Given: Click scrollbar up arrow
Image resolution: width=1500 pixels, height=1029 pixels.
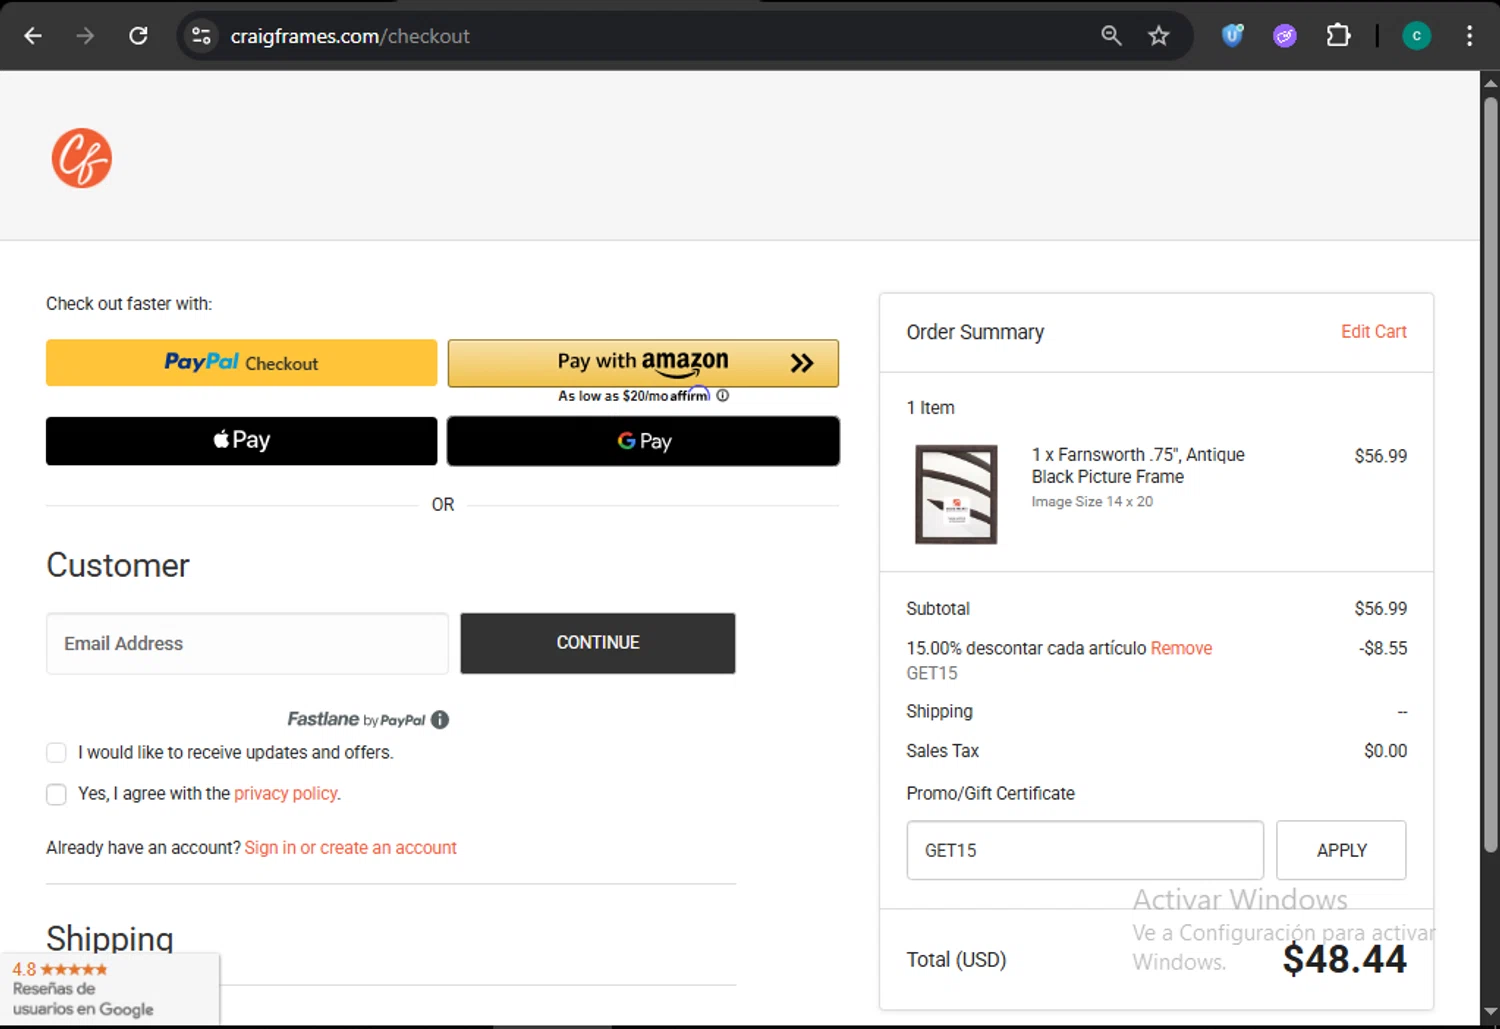Looking at the screenshot, I should tap(1490, 83).
